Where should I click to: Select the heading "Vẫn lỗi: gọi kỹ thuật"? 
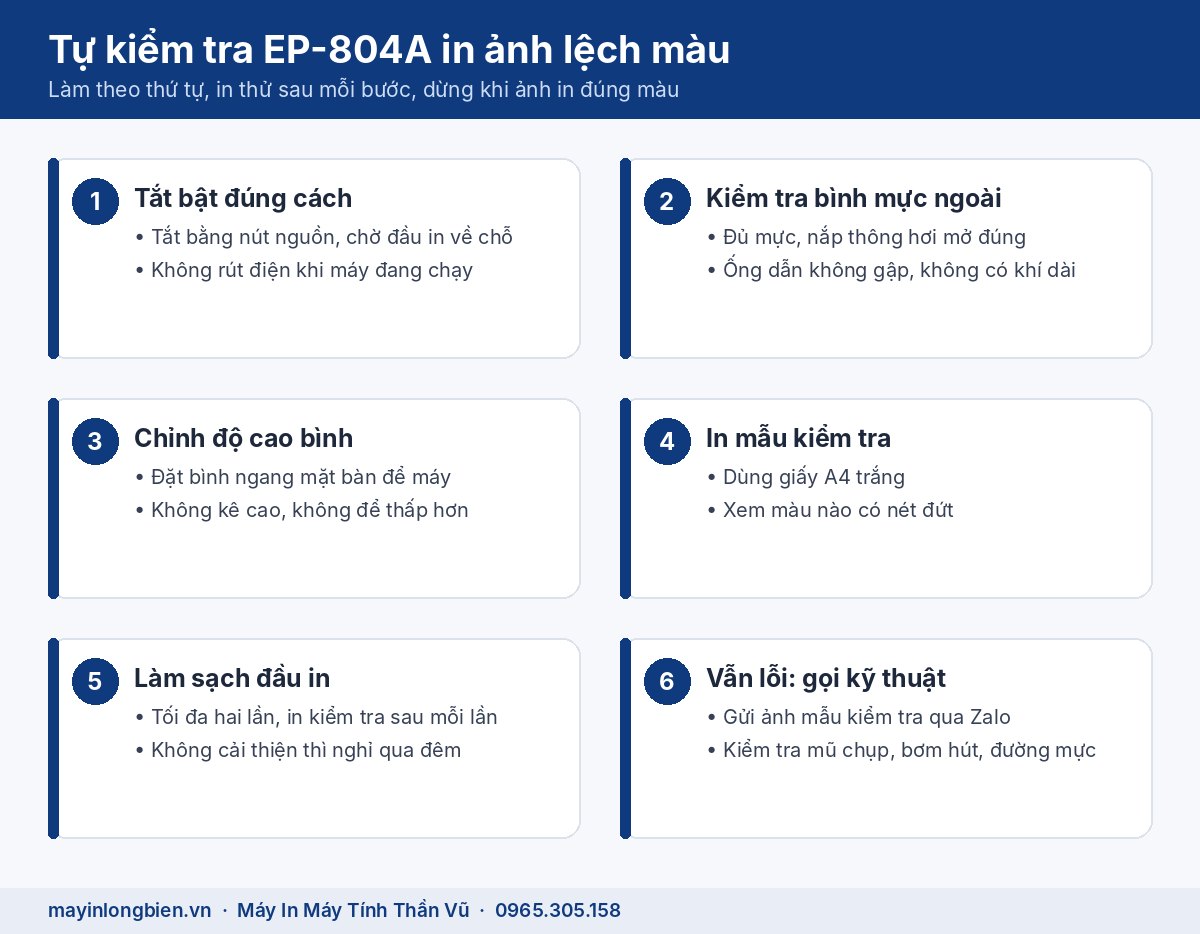tap(826, 678)
